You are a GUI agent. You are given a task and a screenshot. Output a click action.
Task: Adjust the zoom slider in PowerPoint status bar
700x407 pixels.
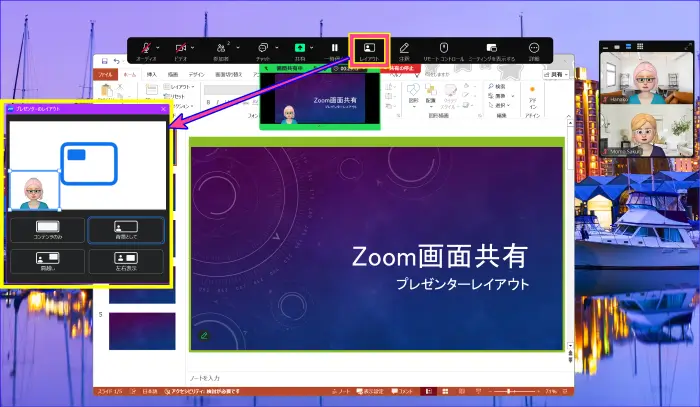coord(508,391)
